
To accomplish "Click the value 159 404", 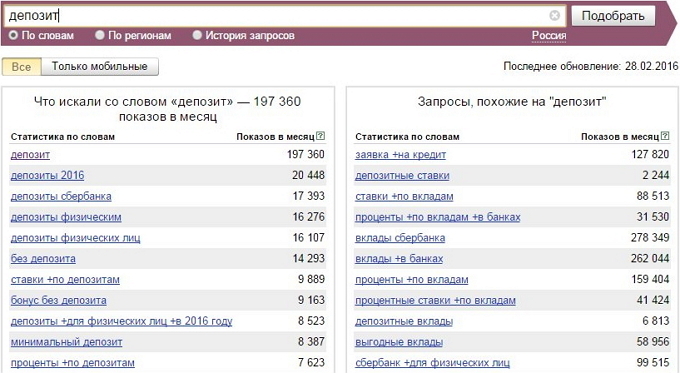I will [x=651, y=279].
